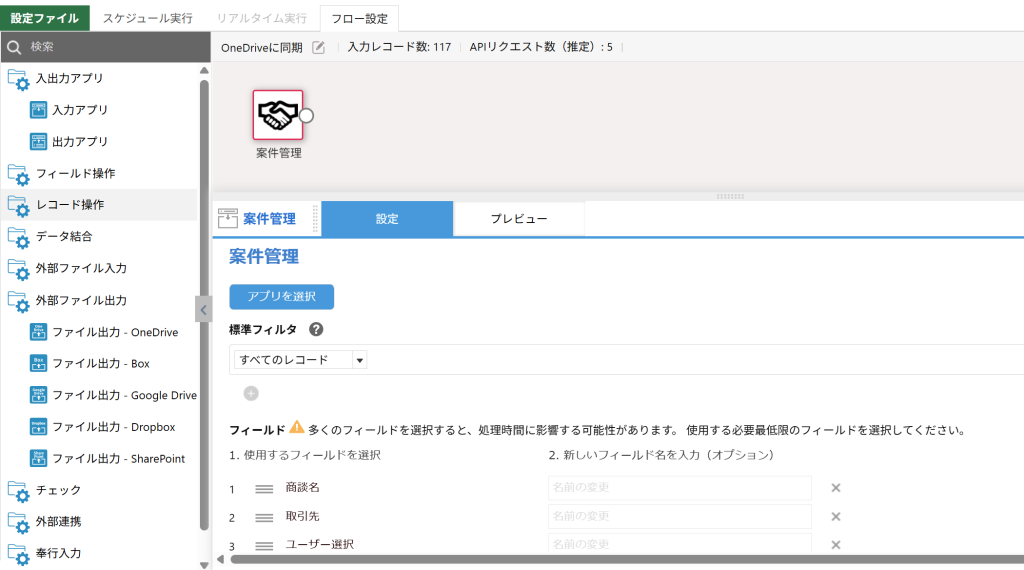Select ファイル出力 - Dropbox icon

coord(39,426)
